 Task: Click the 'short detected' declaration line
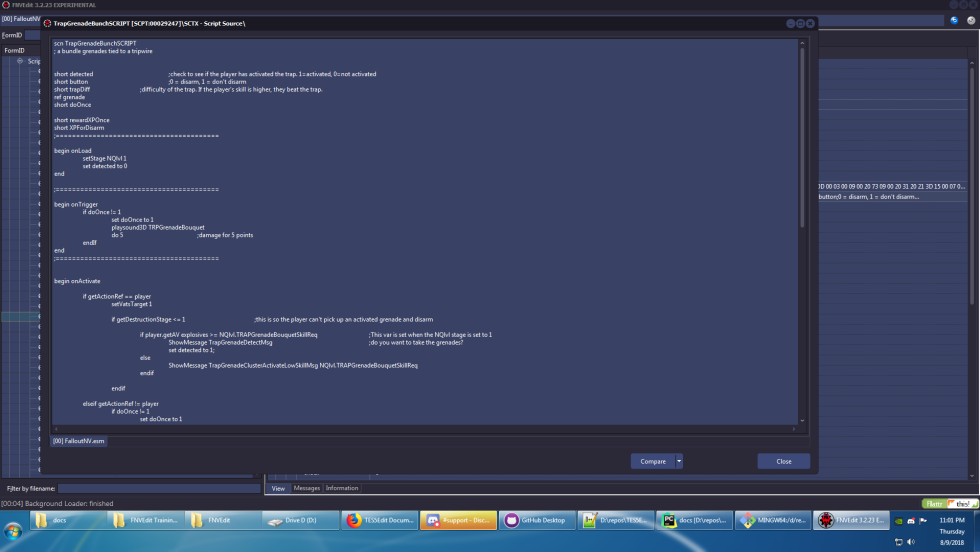[73, 74]
